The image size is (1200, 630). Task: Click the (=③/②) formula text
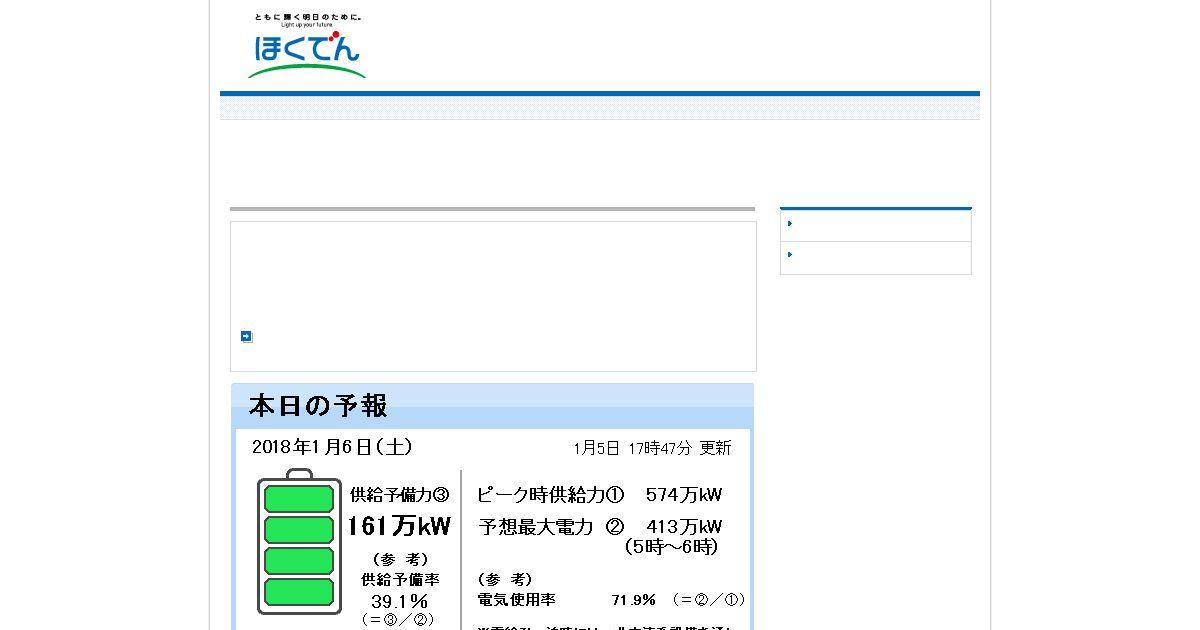pyautogui.click(x=399, y=620)
